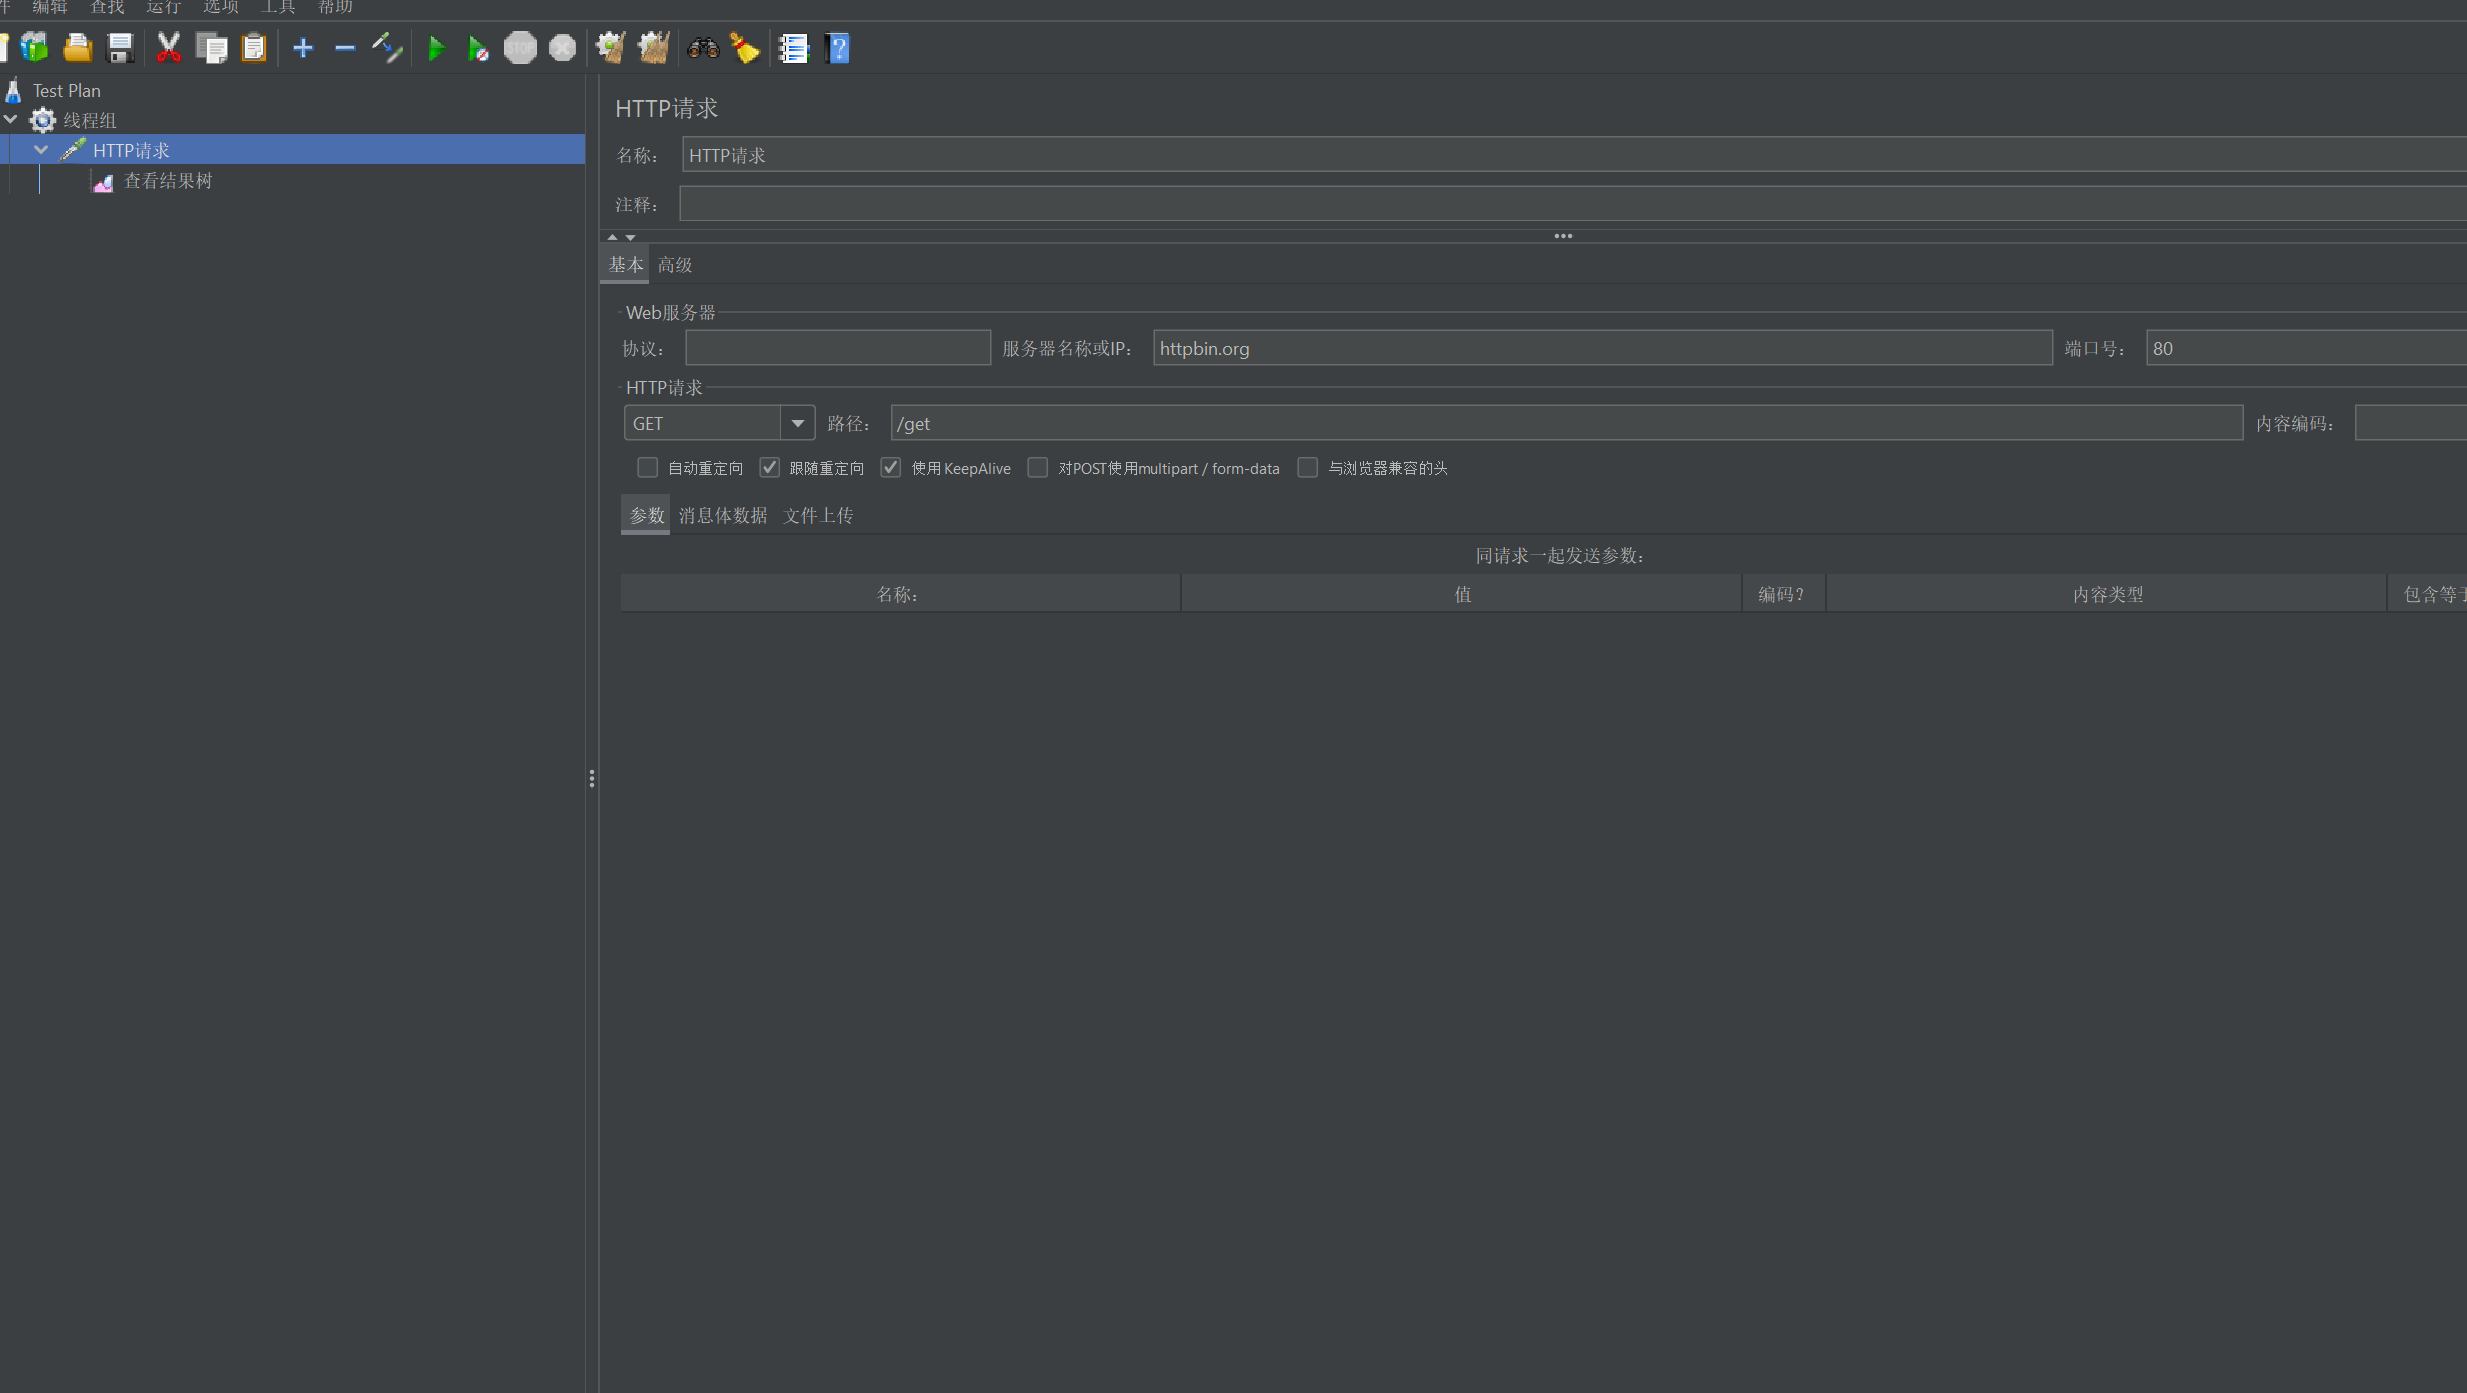Click the 服务器名称或IP field with httpbin.org
This screenshot has height=1393, width=2467.
1601,348
